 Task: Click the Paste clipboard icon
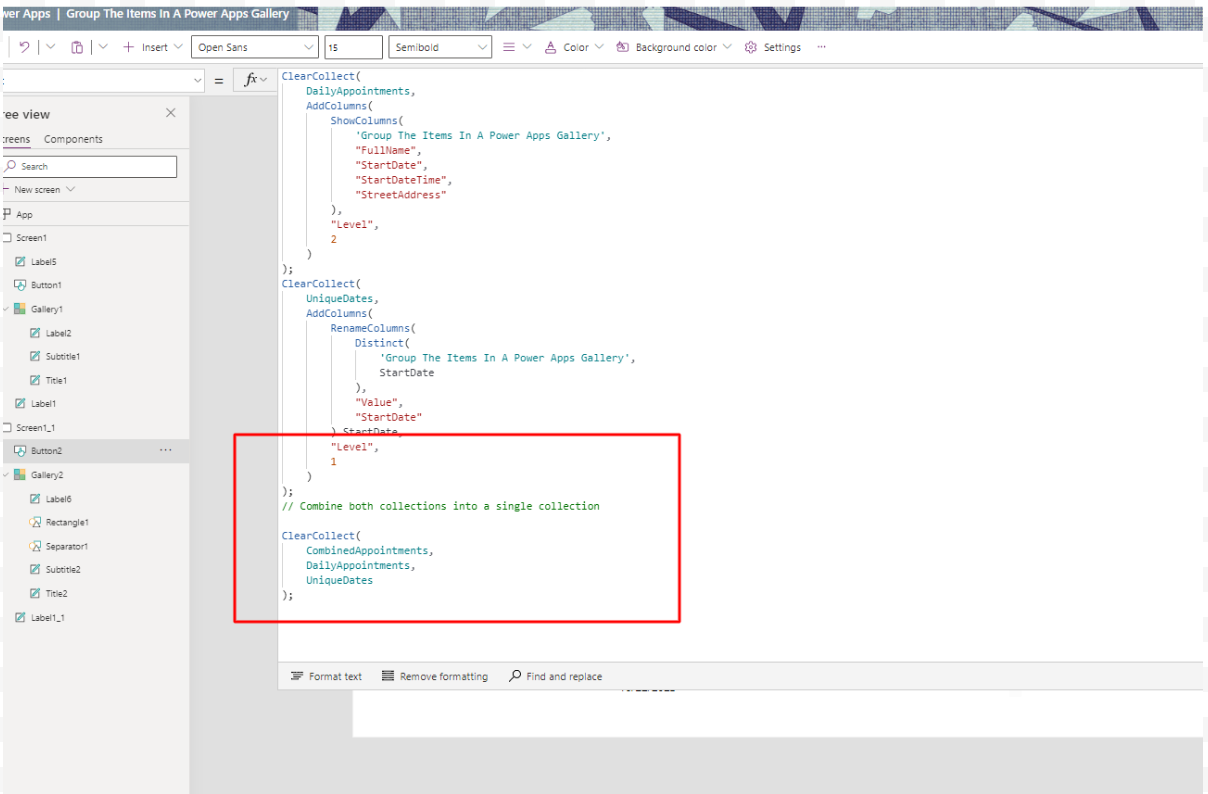click(x=77, y=46)
